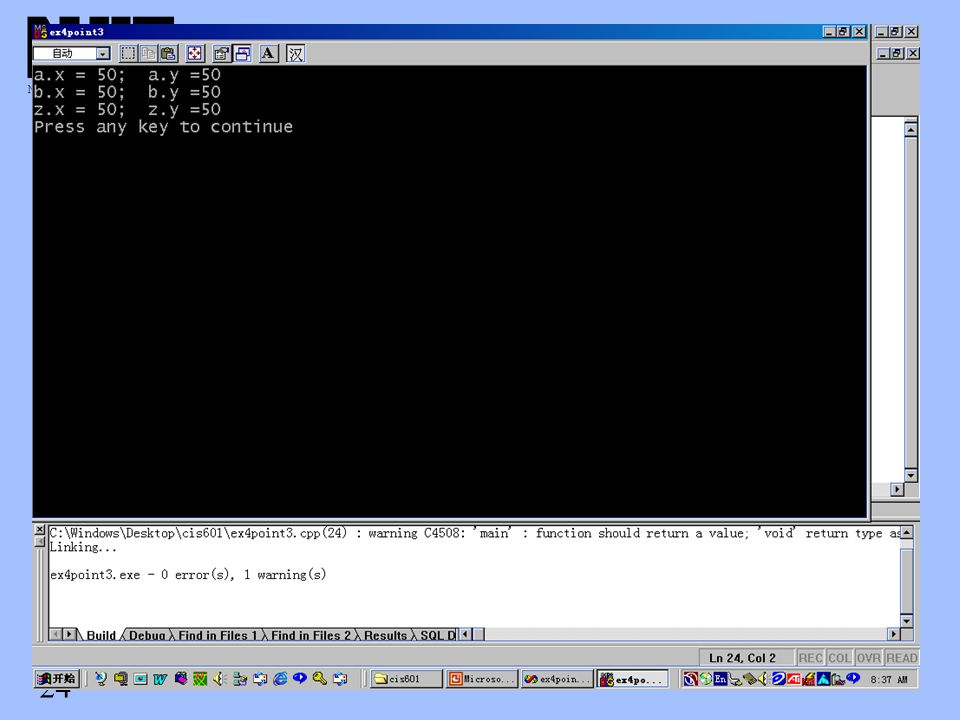Open the SQL Debugging tab
Image resolution: width=960 pixels, height=720 pixels.
(x=438, y=635)
